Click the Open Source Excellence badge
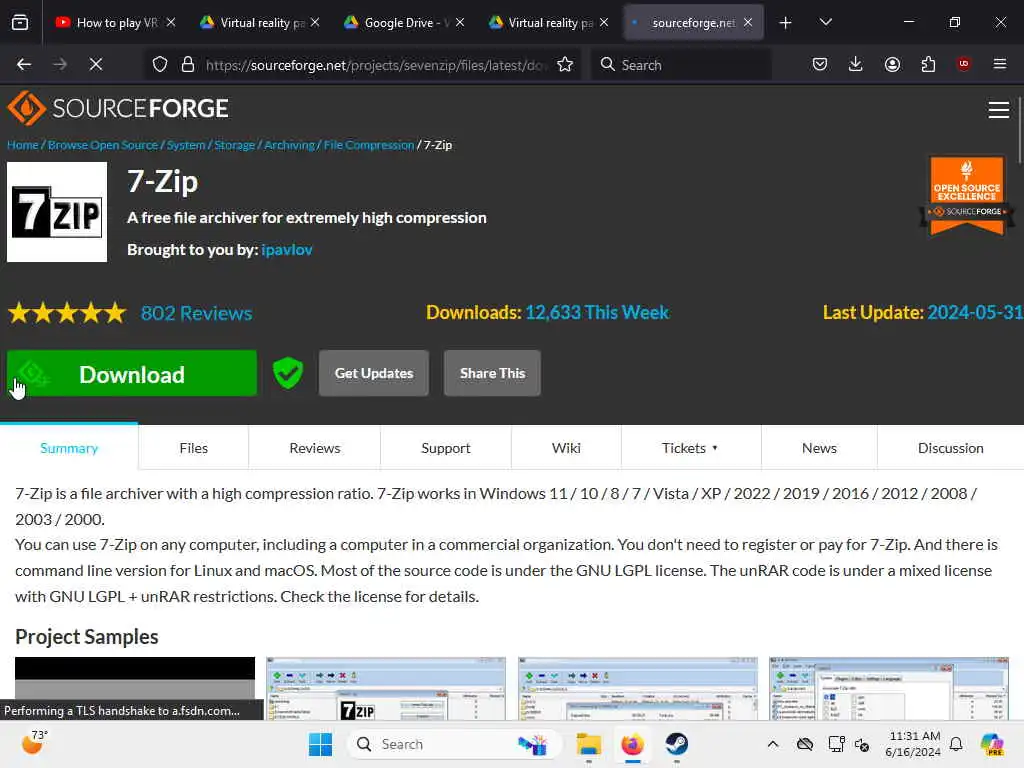 click(967, 195)
